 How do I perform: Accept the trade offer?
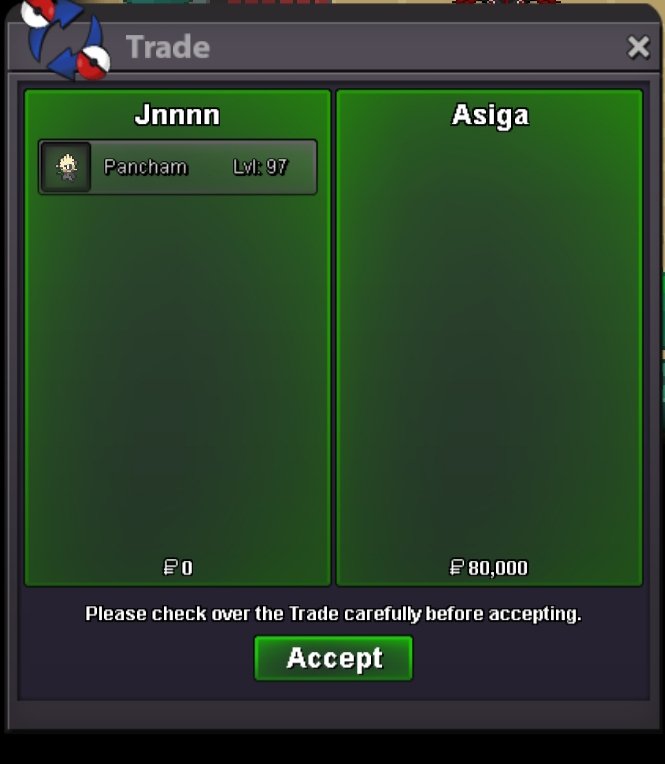pyautogui.click(x=333, y=658)
